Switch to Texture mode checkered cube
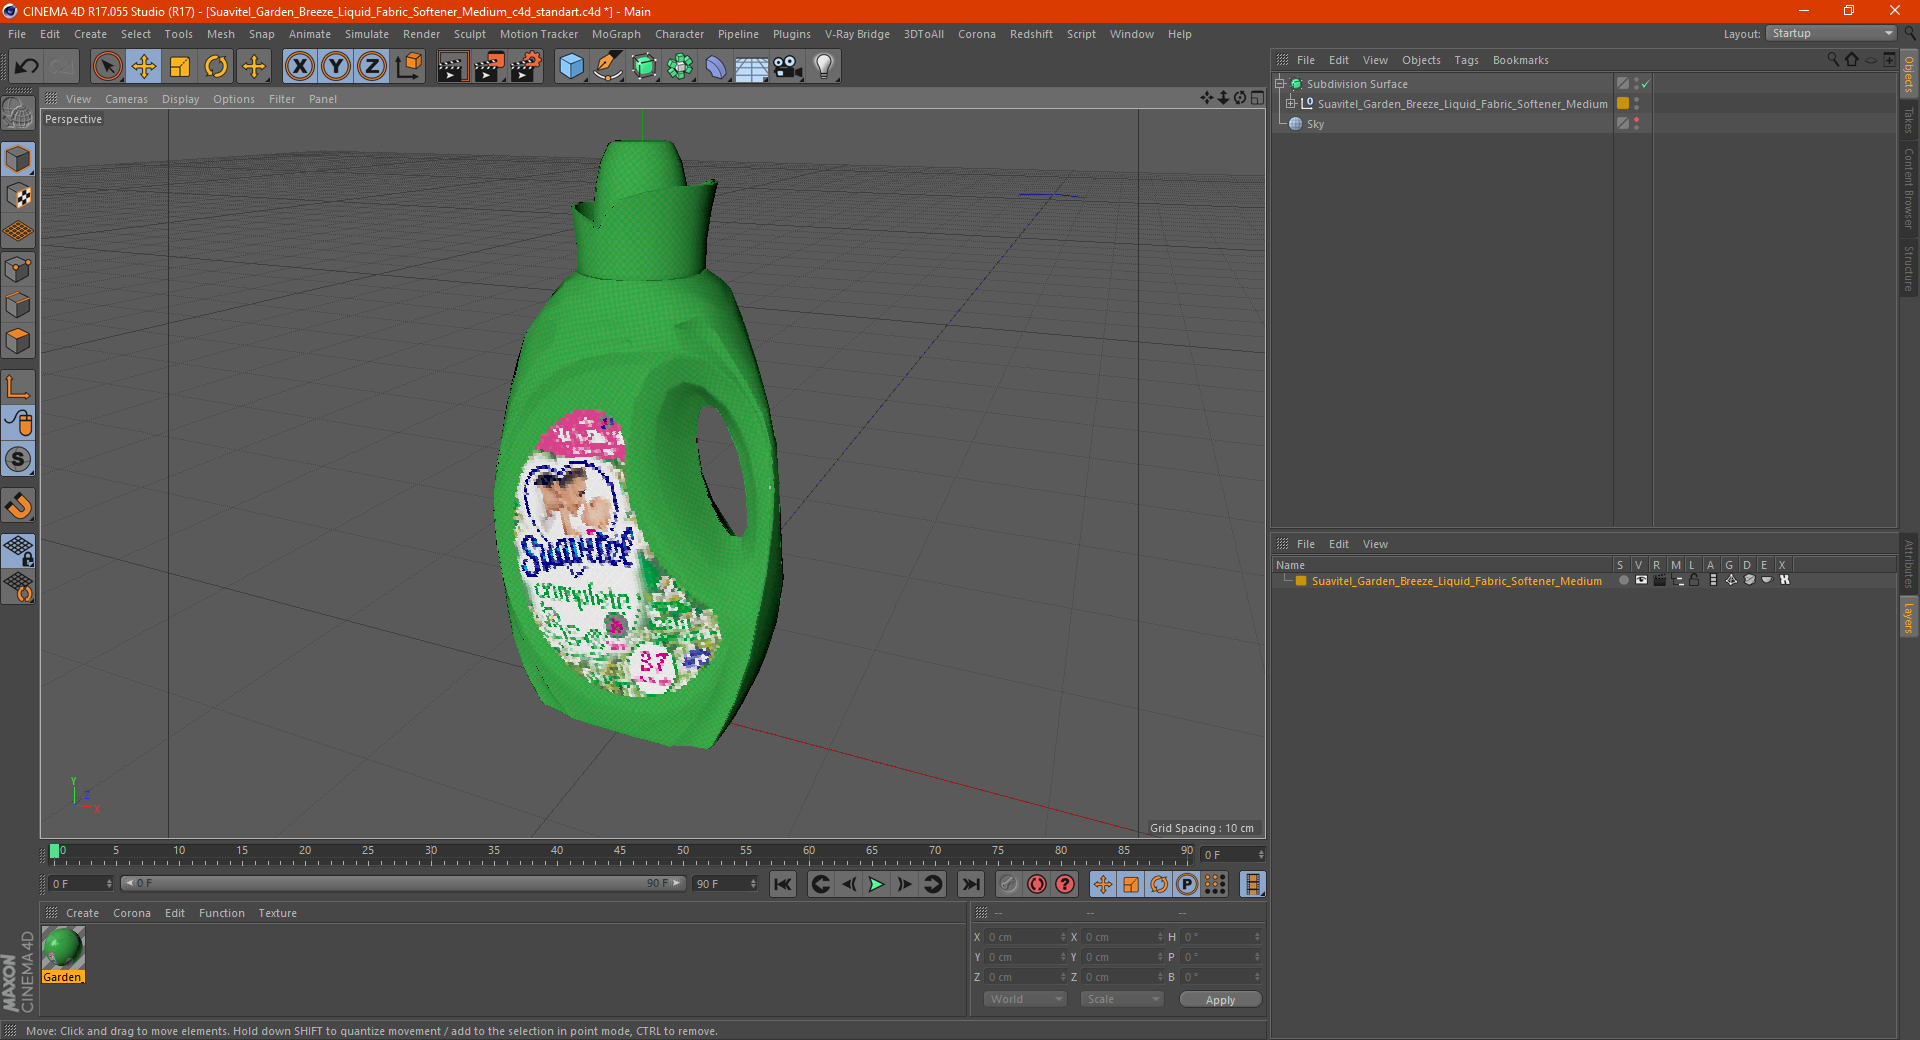 (x=18, y=196)
